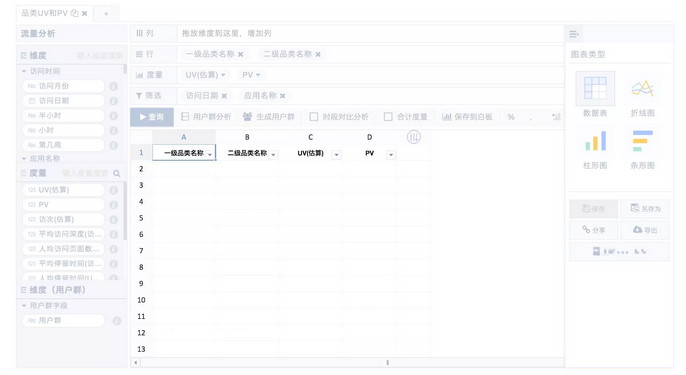Screen dimensions: 686x375
Task: Open the filter dropdown on 二级品类名称 column header
Action: (273, 154)
